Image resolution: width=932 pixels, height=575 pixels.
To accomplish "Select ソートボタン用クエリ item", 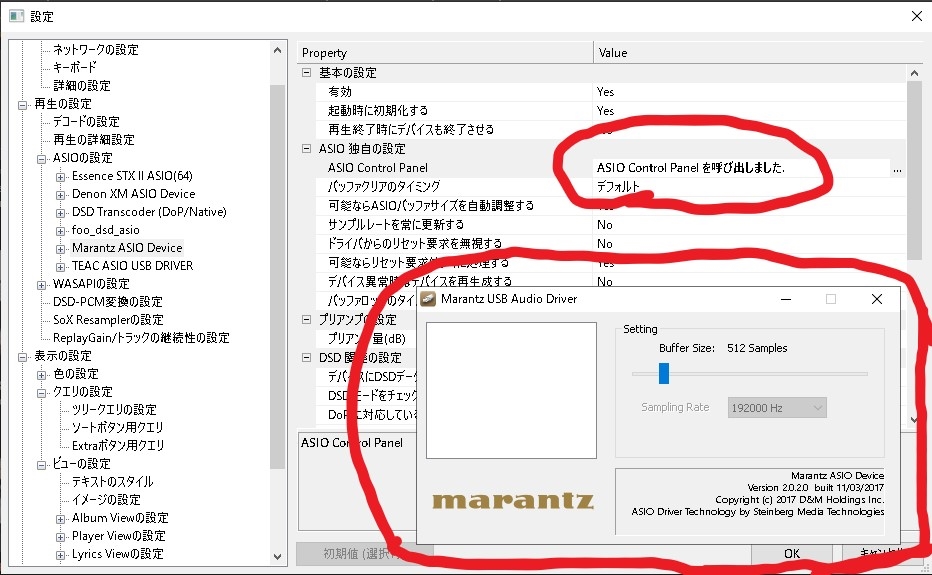I will click(x=118, y=428).
